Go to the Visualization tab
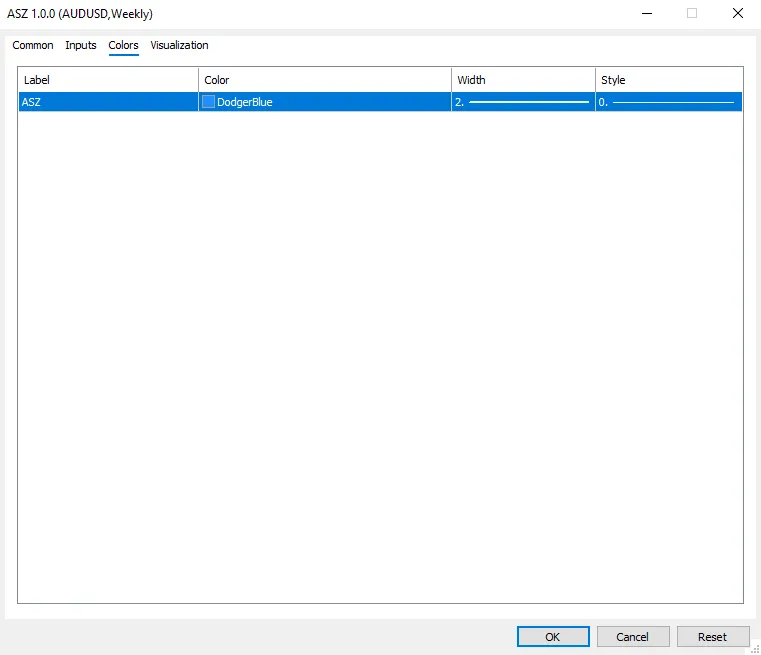This screenshot has height=655, width=761. (x=179, y=45)
